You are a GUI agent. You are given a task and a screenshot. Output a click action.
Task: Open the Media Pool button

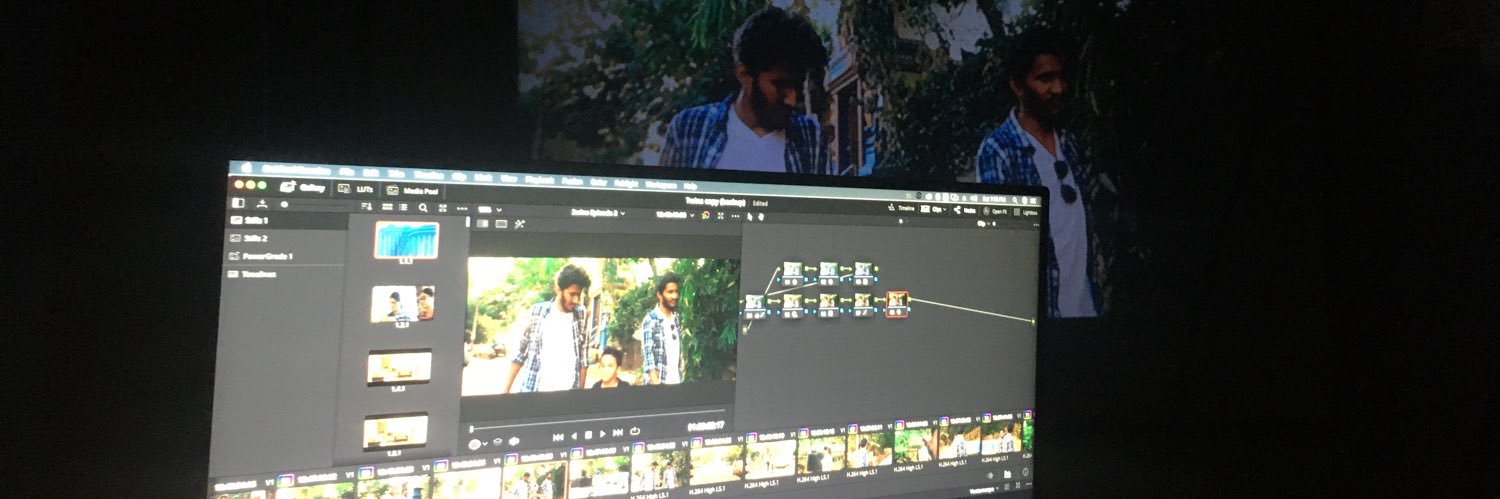412,191
